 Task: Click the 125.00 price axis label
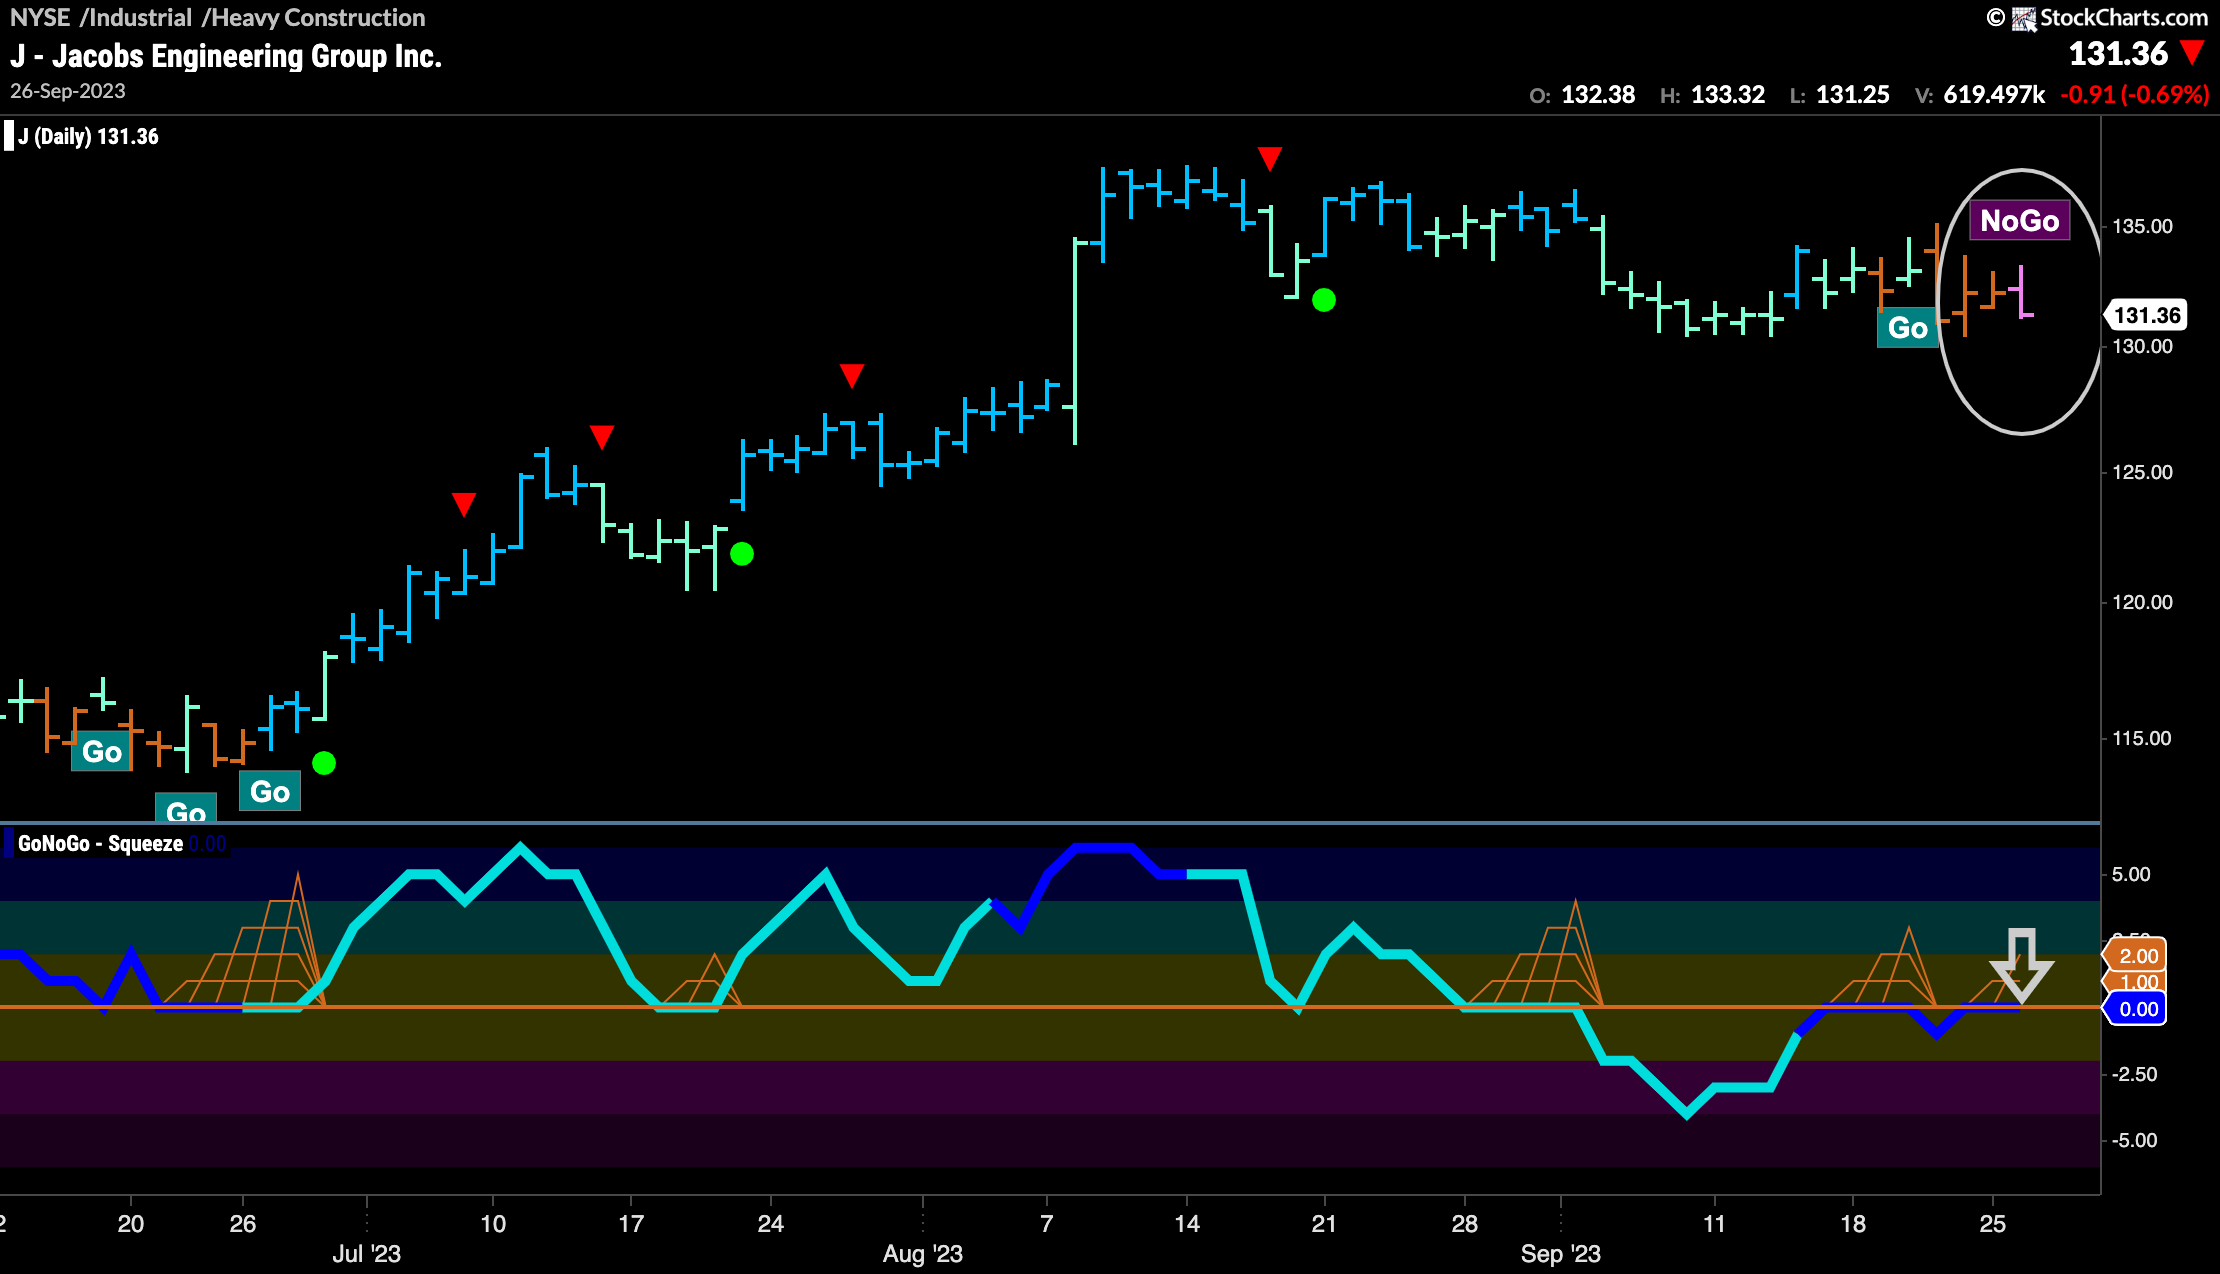(x=2142, y=472)
